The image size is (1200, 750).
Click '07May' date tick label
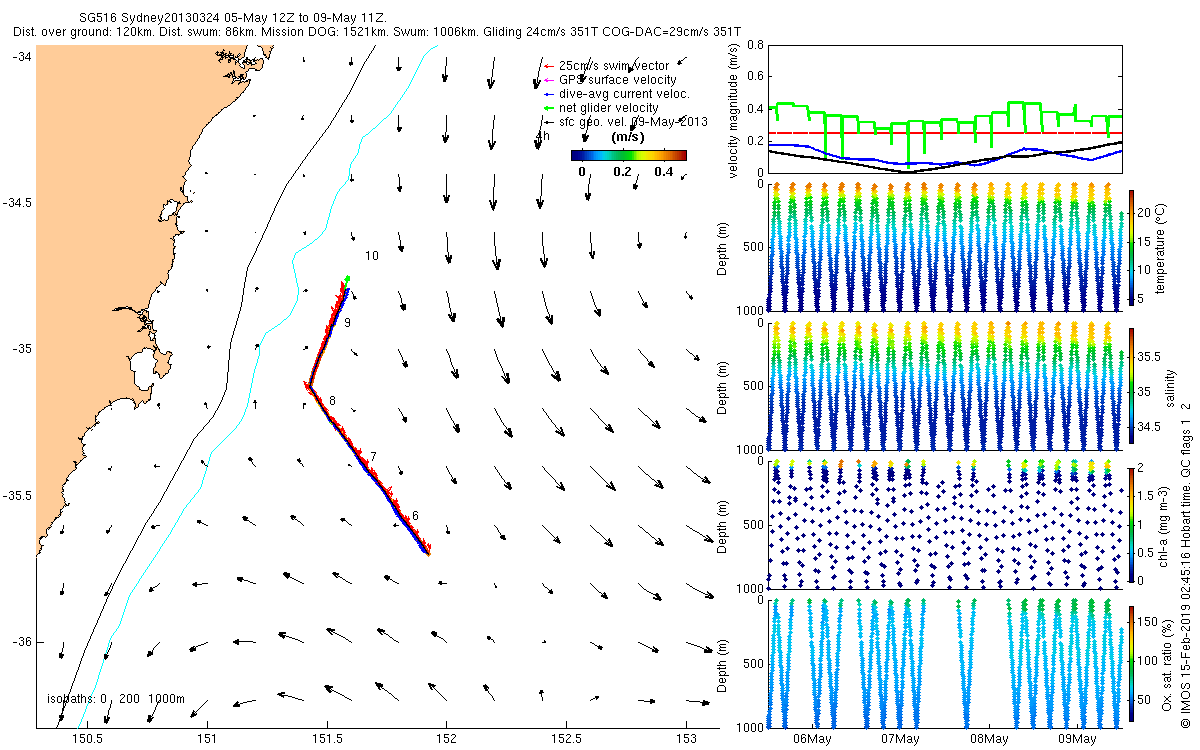pyautogui.click(x=900, y=739)
